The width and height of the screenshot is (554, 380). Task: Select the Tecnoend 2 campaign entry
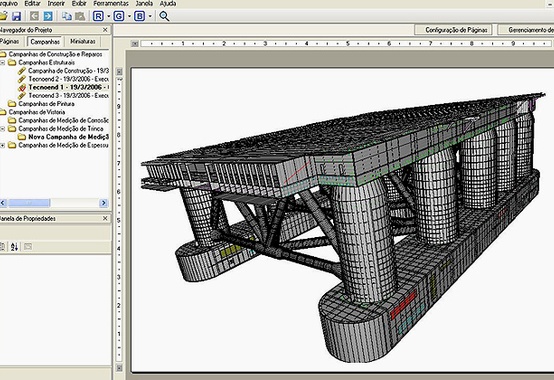69,79
